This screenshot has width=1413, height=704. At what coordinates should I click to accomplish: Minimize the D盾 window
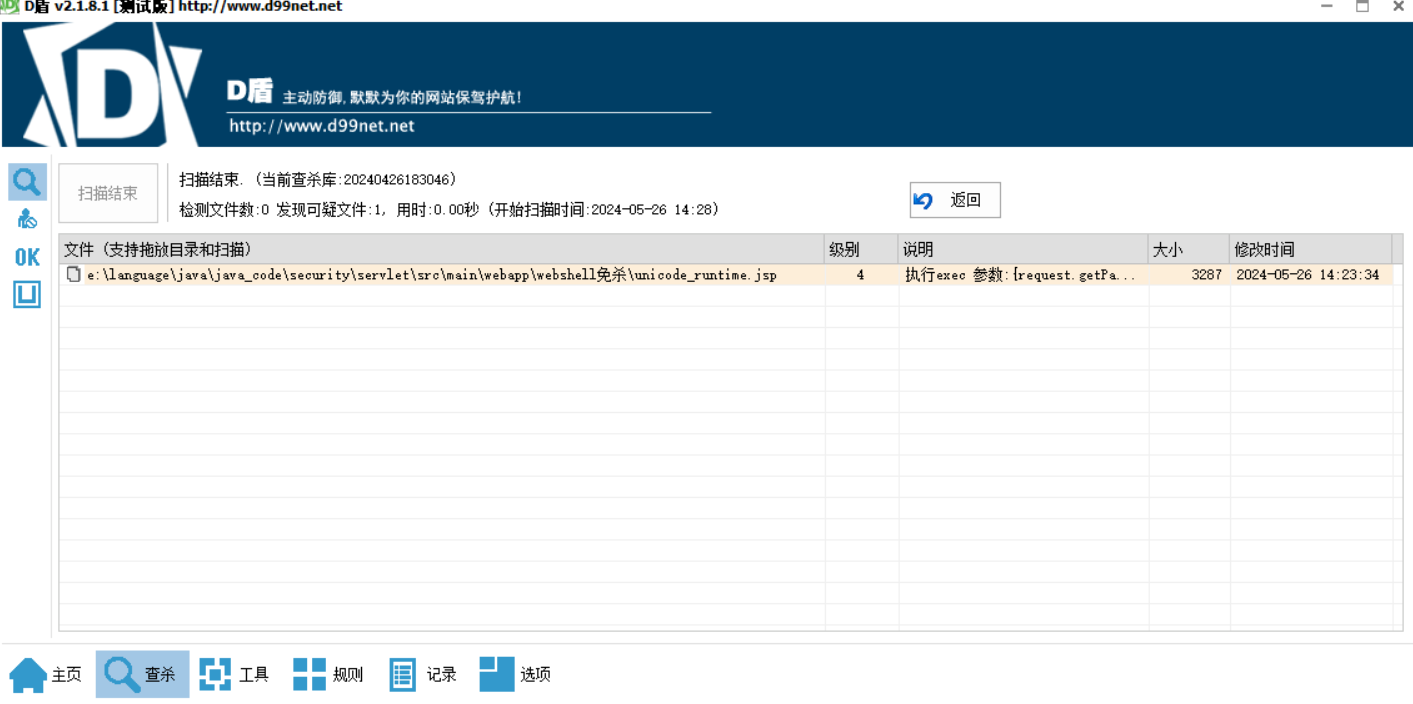coord(1327,6)
